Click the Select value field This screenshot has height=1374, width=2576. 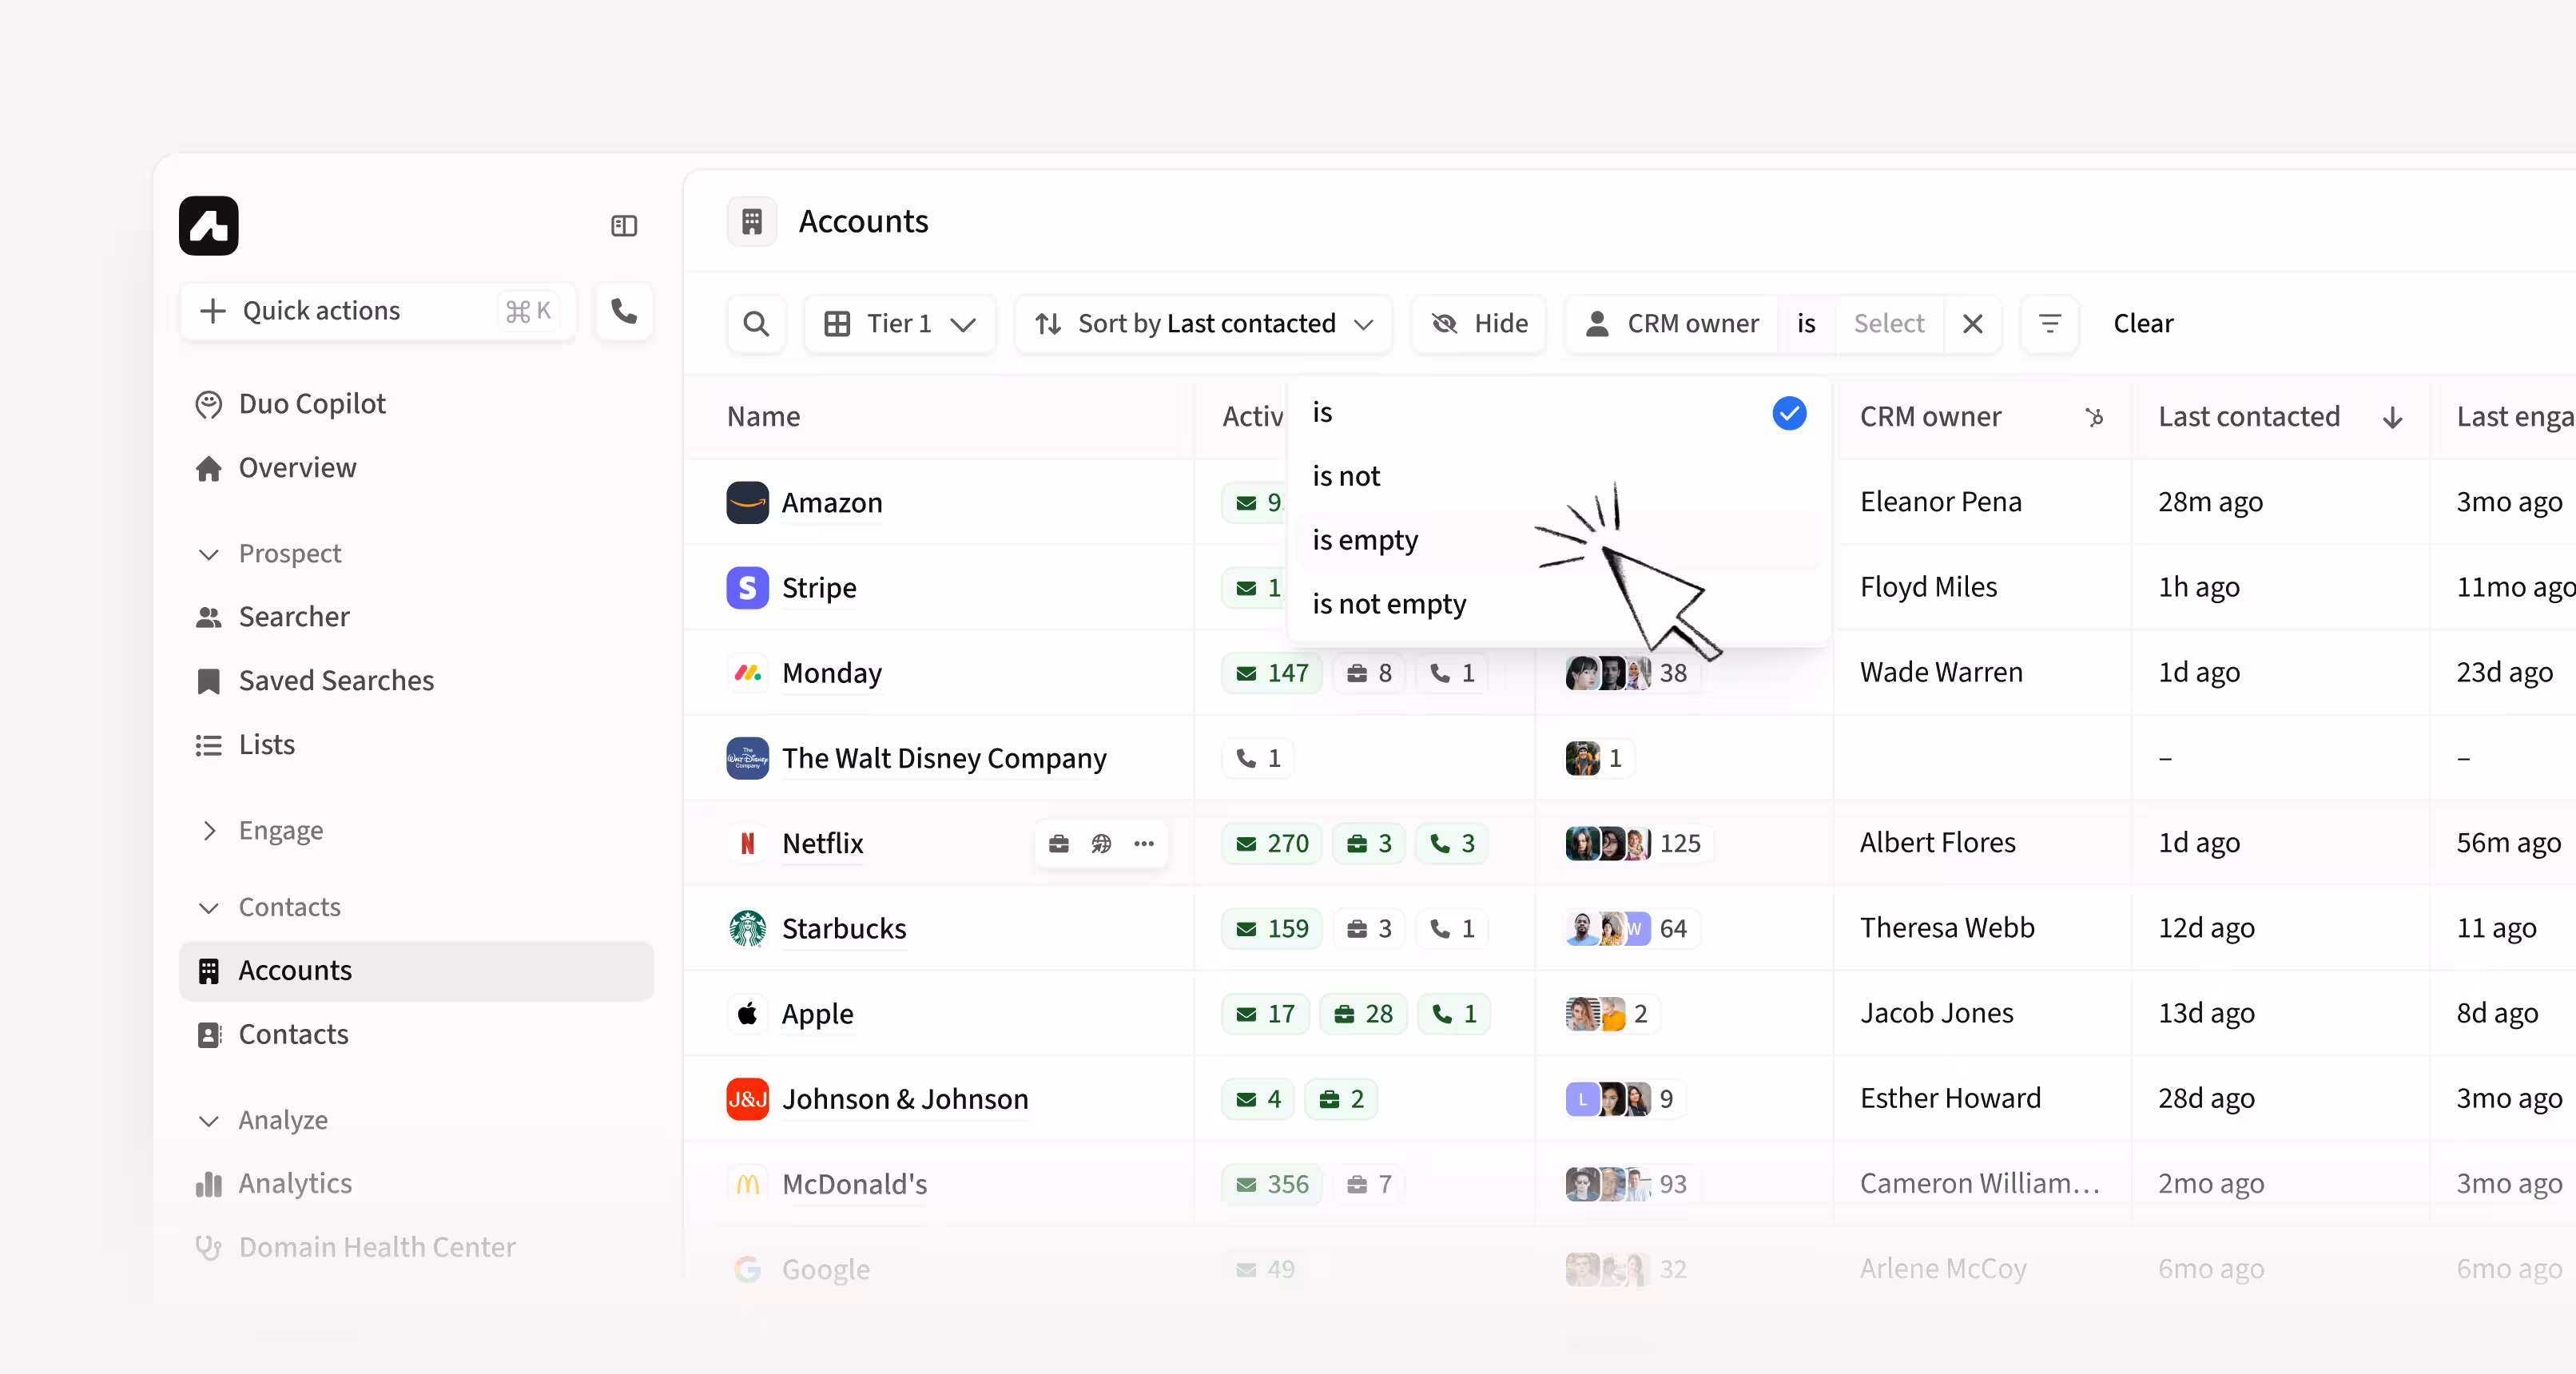click(1888, 324)
